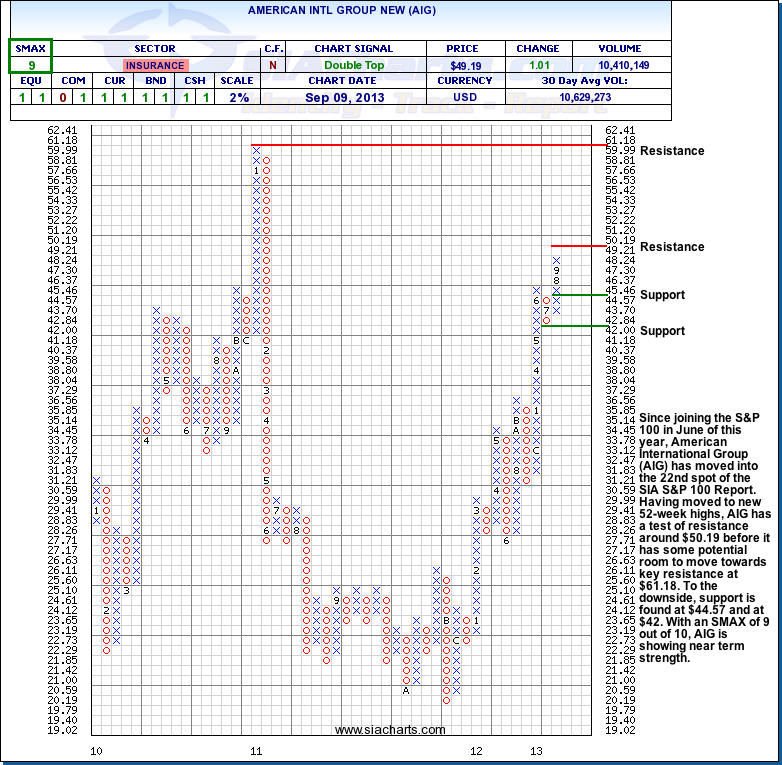
Task: Select the Support label near 42.00
Action: pos(662,331)
